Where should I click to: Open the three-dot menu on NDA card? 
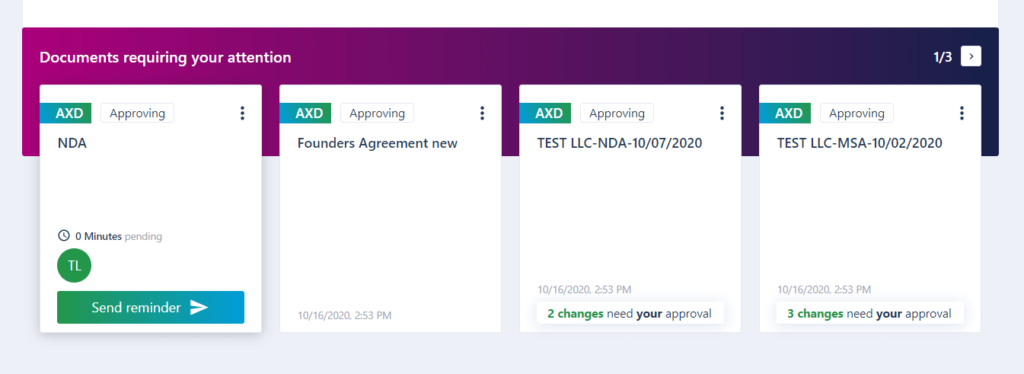(x=242, y=113)
